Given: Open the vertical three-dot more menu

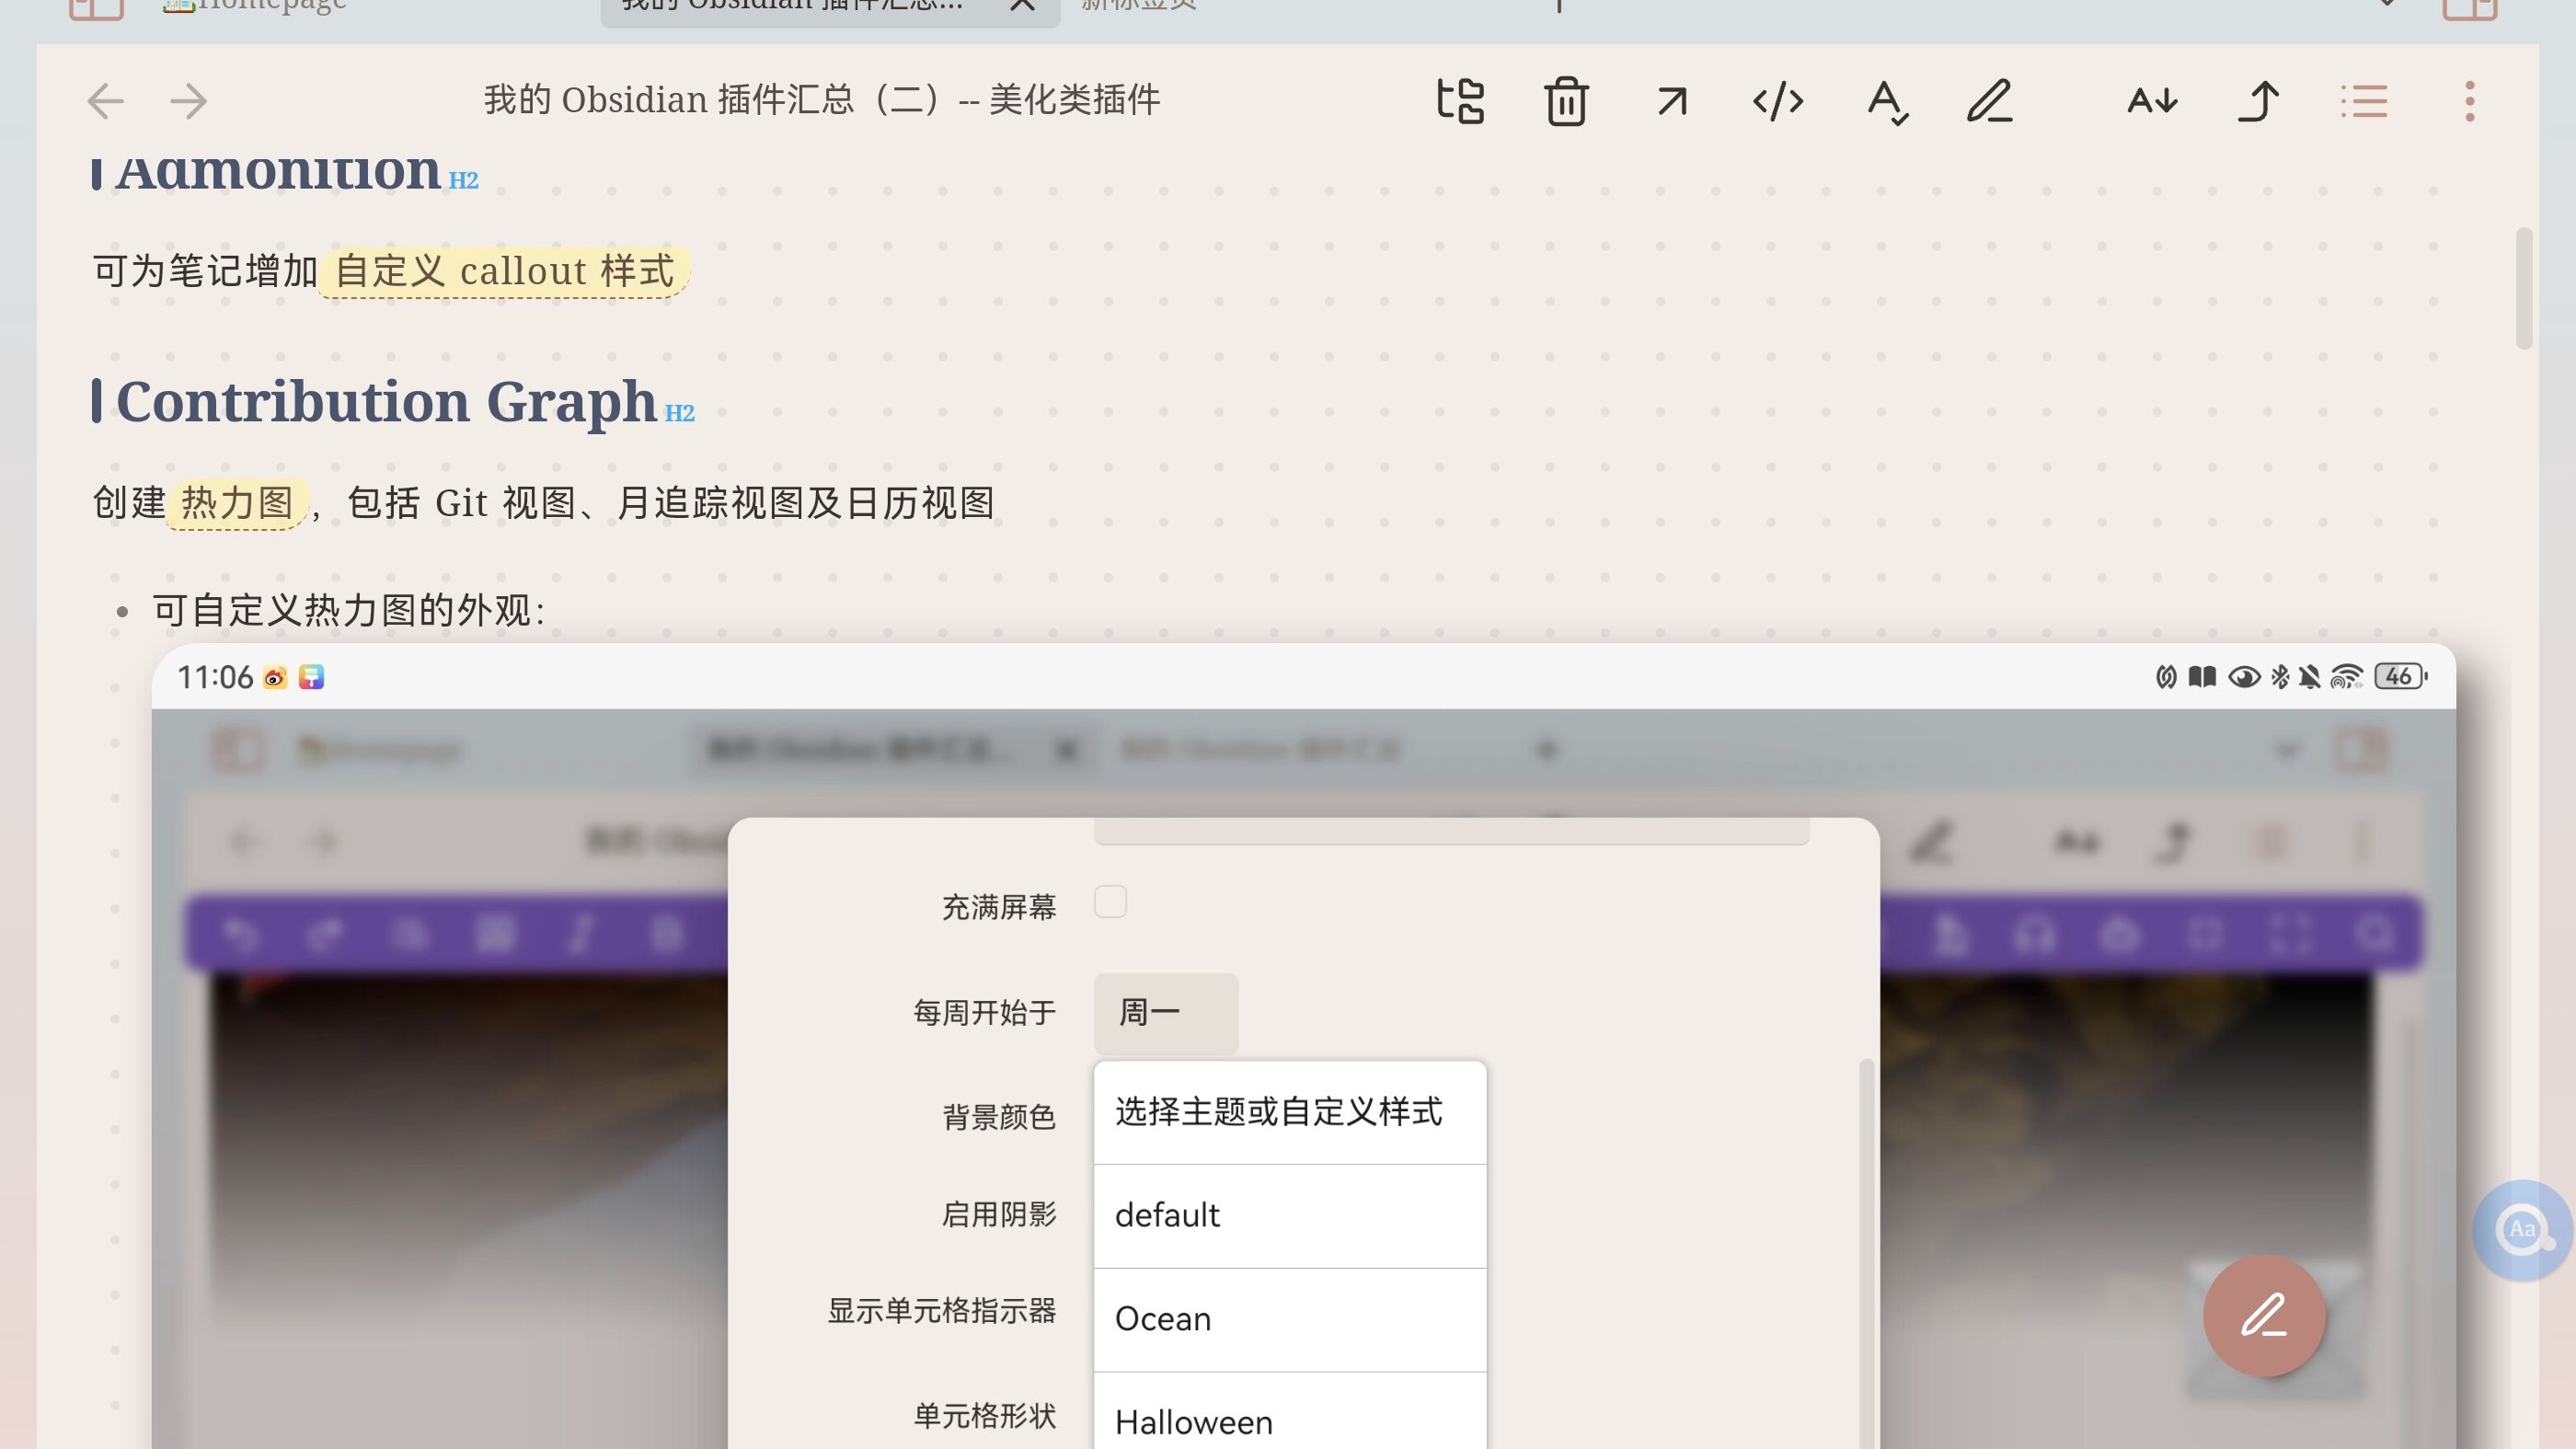Looking at the screenshot, I should [x=2470, y=101].
